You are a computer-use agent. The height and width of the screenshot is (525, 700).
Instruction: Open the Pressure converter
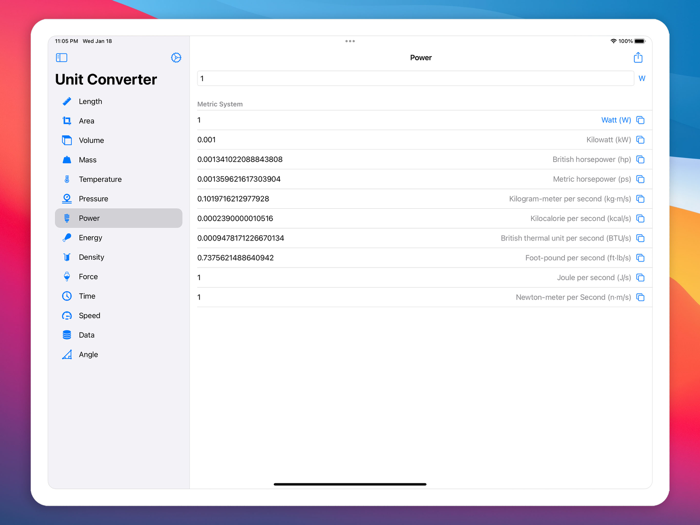tap(118, 199)
